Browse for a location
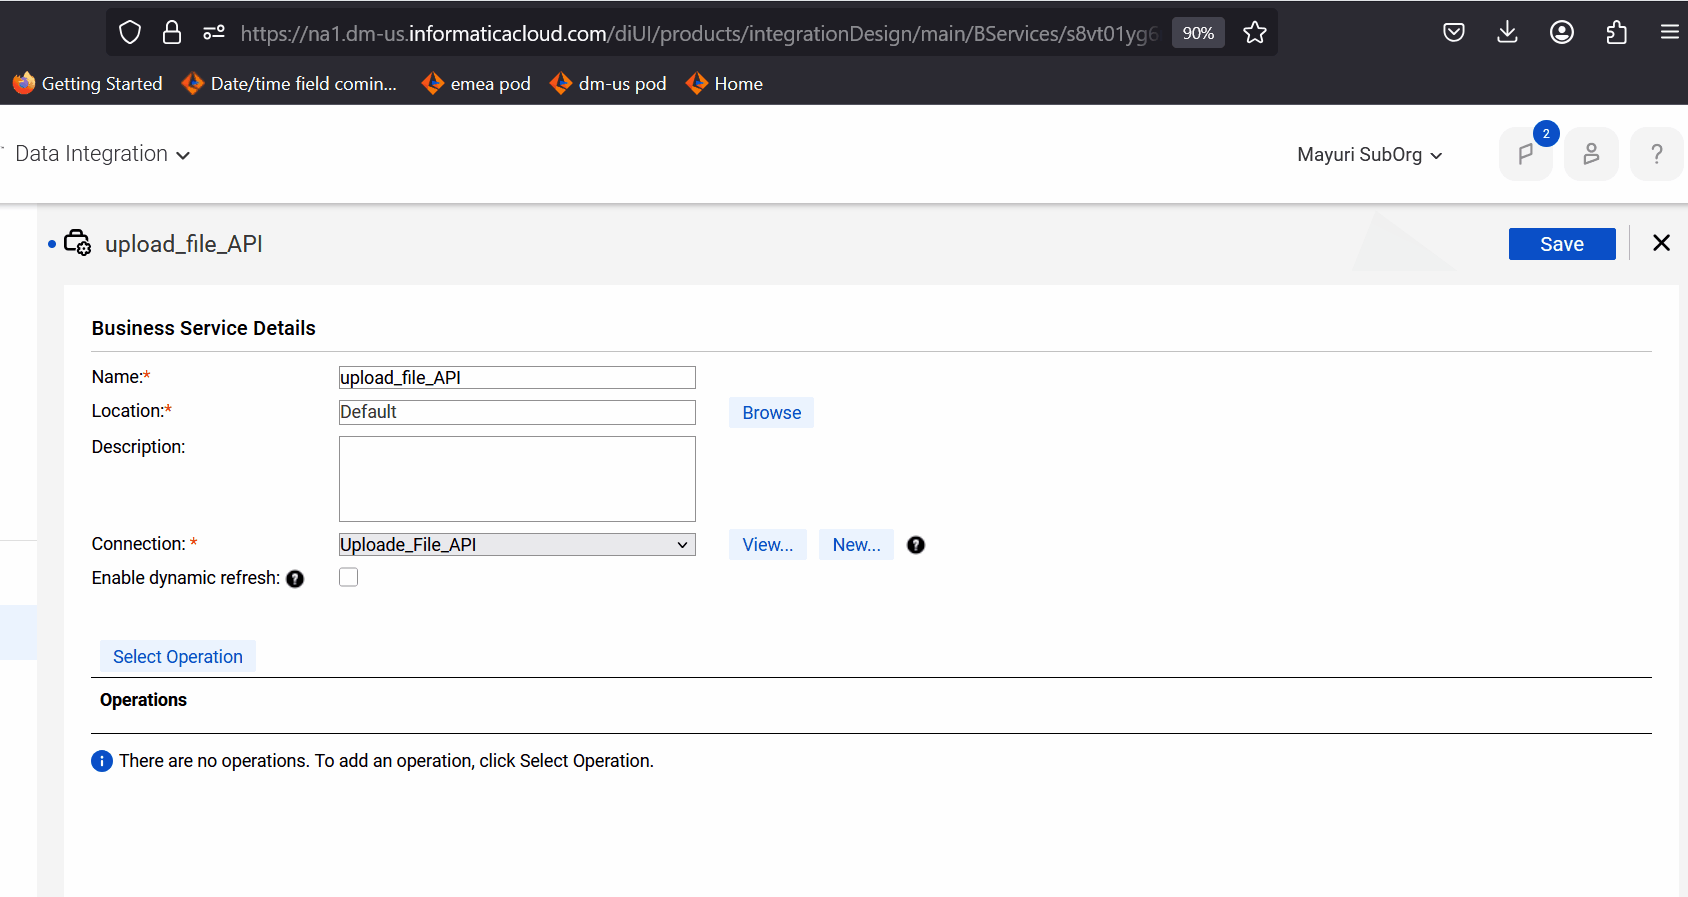Viewport: 1688px width, 897px height. tap(772, 413)
